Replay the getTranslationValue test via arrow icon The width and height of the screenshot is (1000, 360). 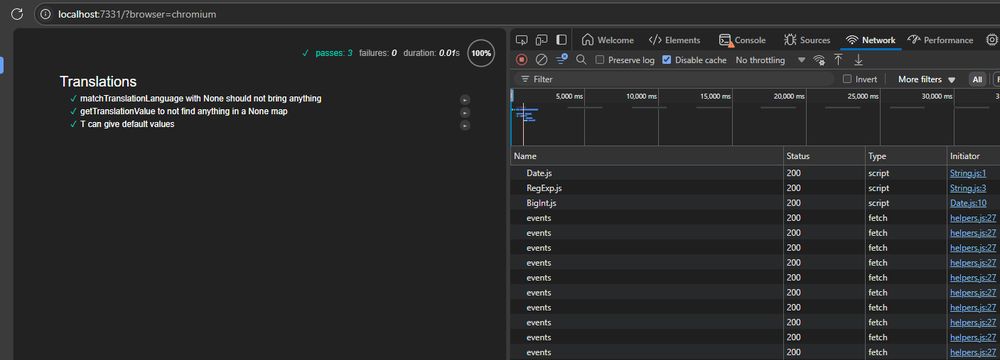point(465,112)
